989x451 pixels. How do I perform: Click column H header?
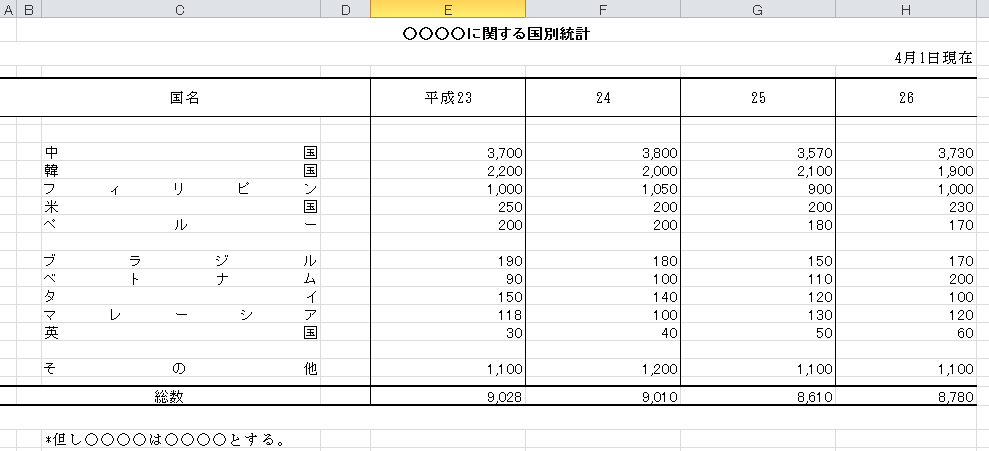point(905,9)
